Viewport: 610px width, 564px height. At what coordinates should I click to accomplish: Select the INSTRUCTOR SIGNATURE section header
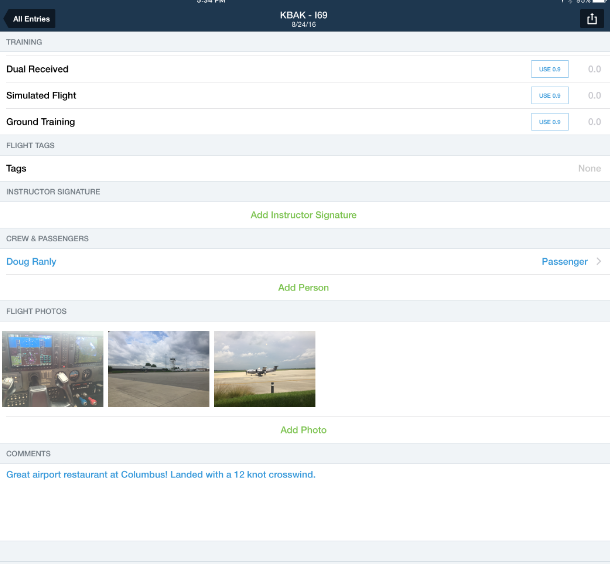(x=53, y=192)
